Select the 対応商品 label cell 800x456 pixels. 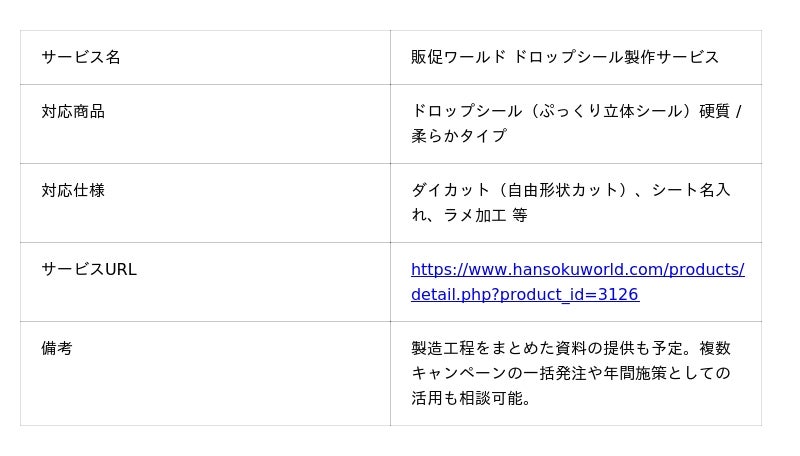(x=73, y=112)
